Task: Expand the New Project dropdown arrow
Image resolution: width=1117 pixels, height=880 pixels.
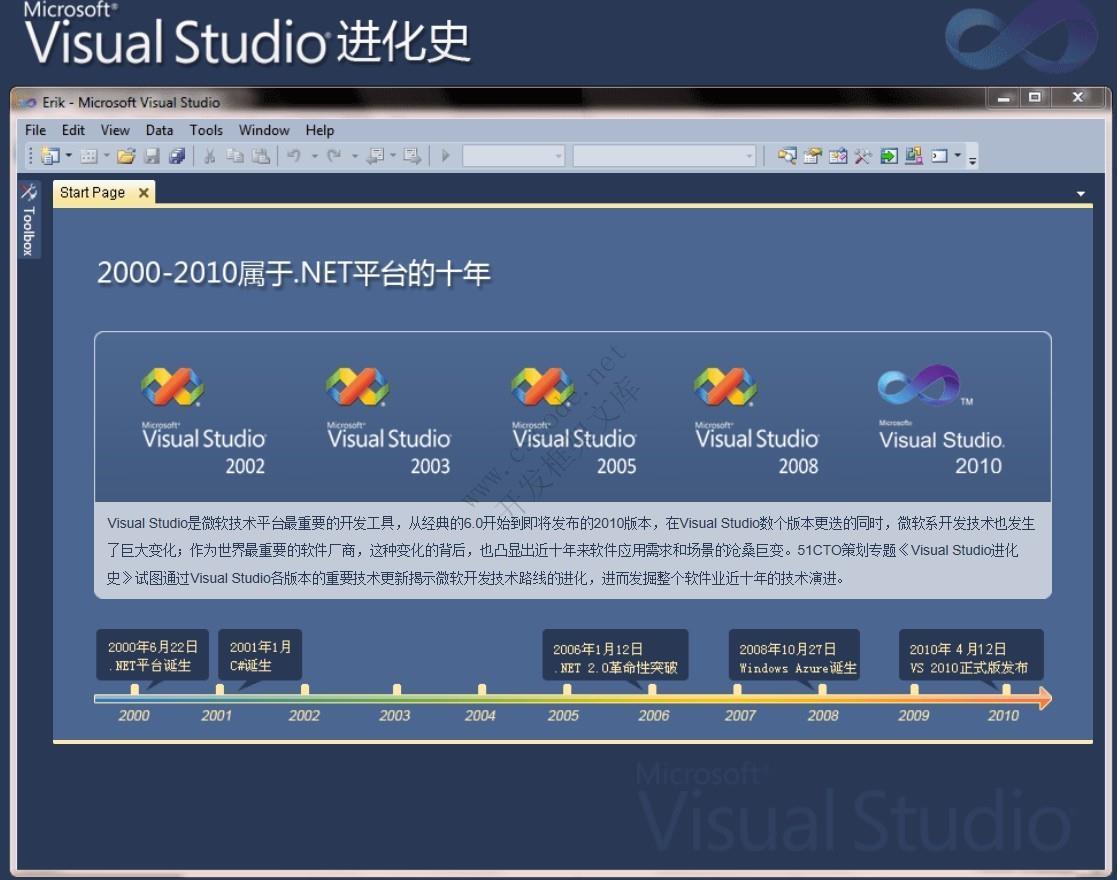Action: click(x=67, y=156)
